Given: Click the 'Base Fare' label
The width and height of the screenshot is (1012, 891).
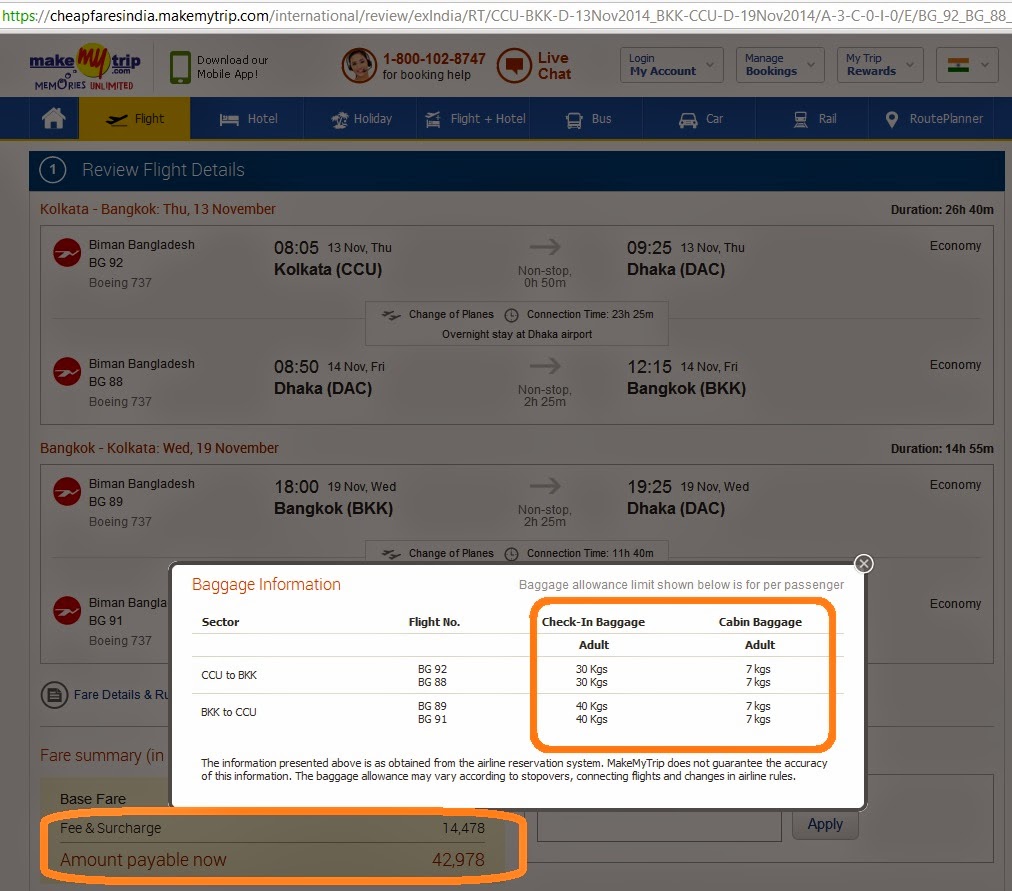Looking at the screenshot, I should point(93,799).
